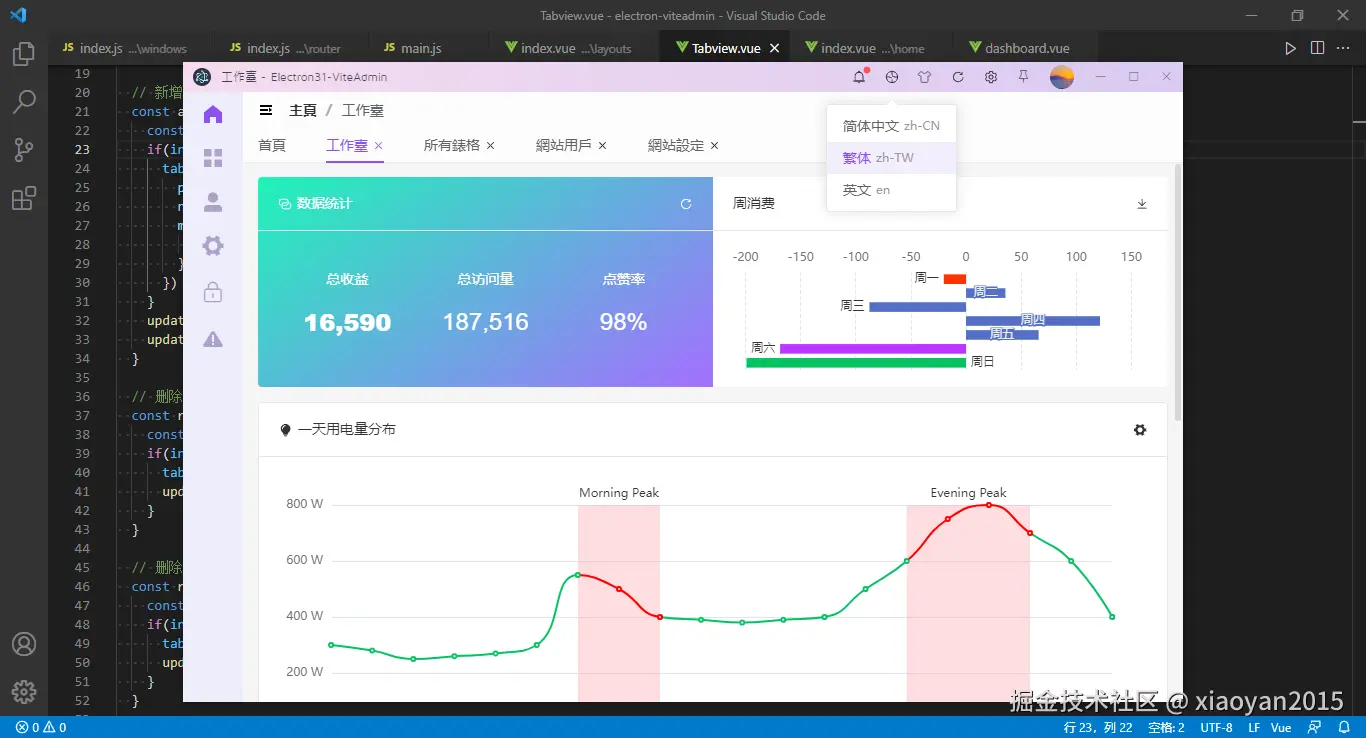The height and width of the screenshot is (738, 1366).
Task: Switch to the 工作臺 tab
Action: click(347, 145)
